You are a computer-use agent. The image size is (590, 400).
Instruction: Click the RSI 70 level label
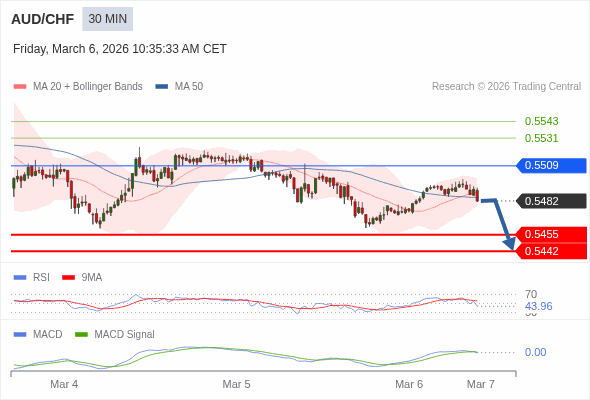(x=531, y=294)
